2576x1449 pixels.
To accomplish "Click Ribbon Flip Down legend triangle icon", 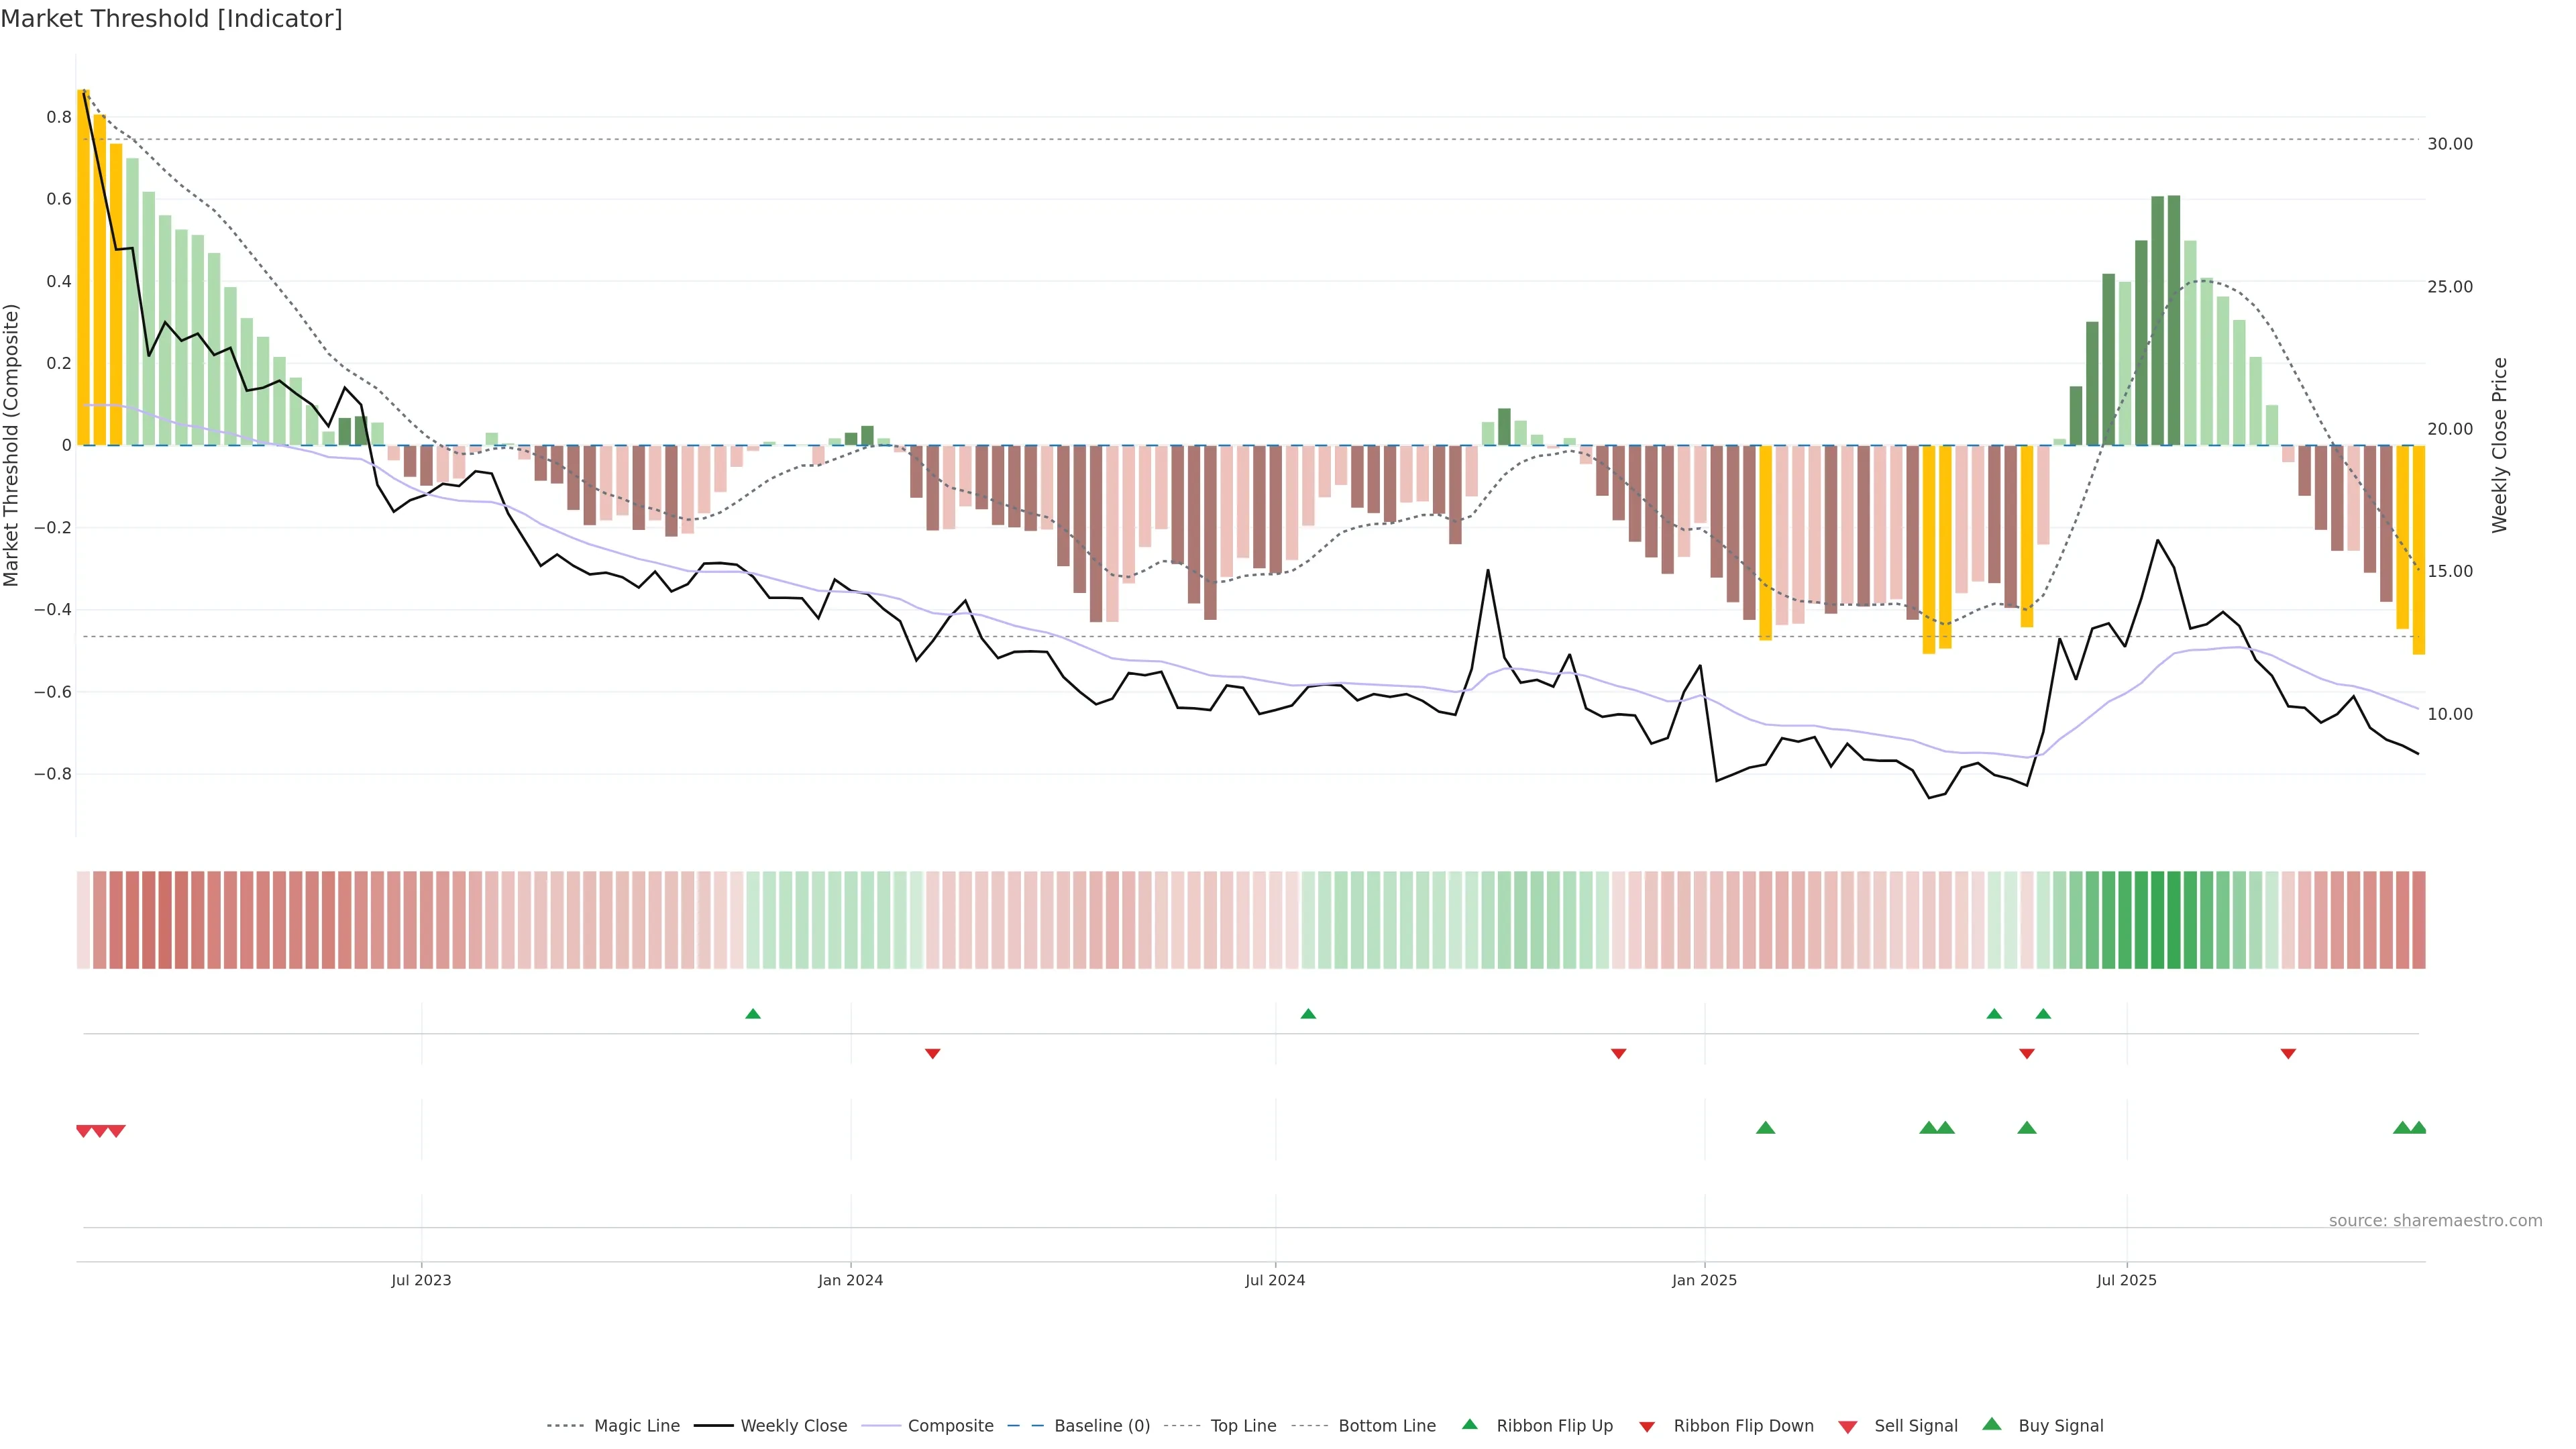I will (x=1646, y=1427).
